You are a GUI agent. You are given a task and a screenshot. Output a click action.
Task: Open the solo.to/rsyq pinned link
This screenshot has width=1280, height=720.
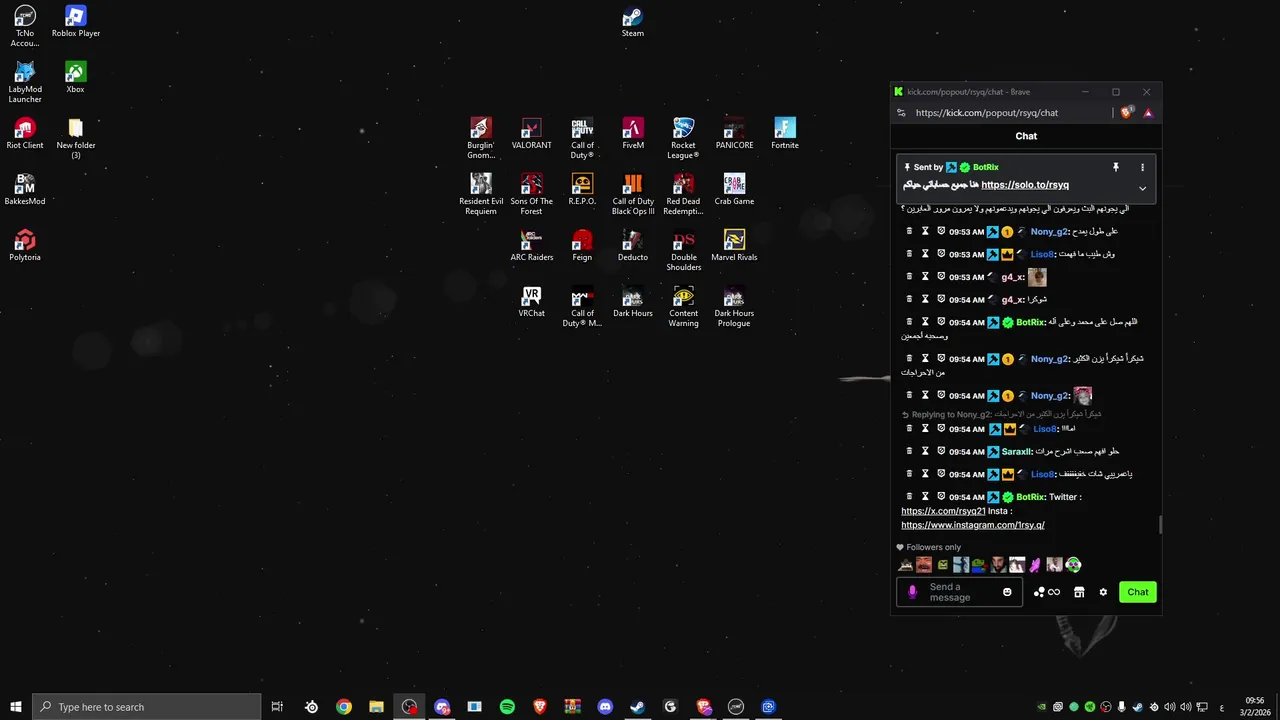click(x=1025, y=185)
